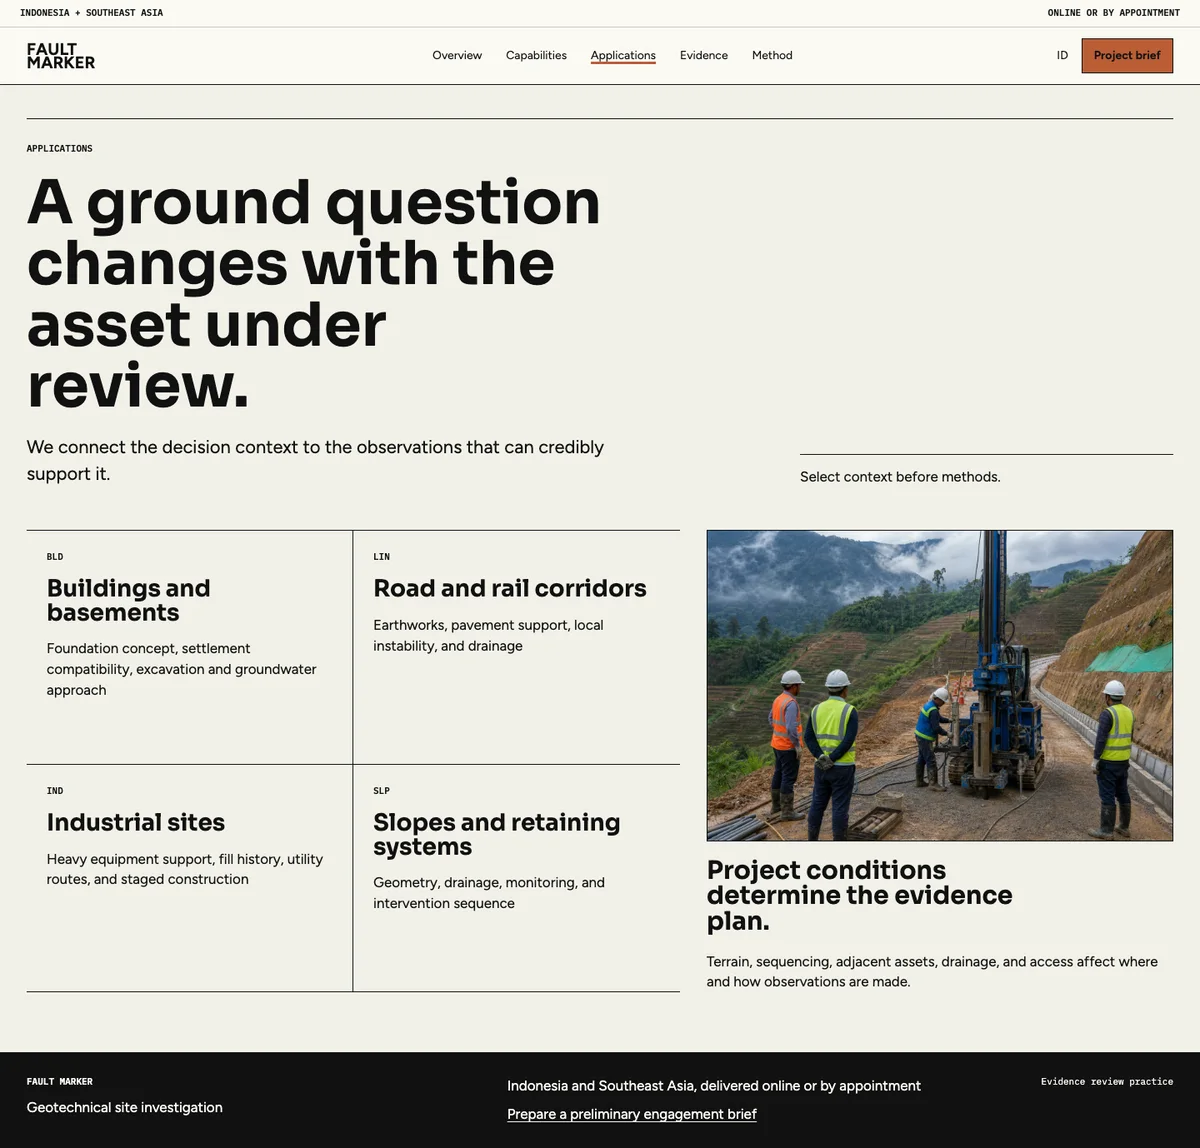Select the Buildings and basements card heading
Image resolution: width=1200 pixels, height=1148 pixels.
click(128, 600)
